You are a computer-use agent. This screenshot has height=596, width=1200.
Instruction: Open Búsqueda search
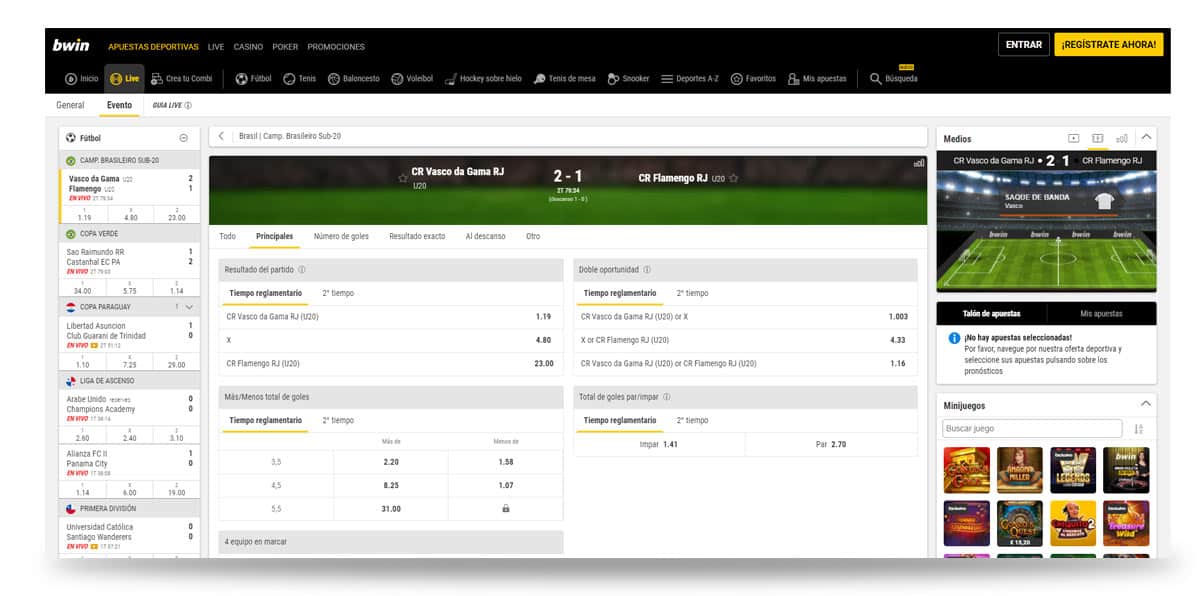click(x=894, y=78)
